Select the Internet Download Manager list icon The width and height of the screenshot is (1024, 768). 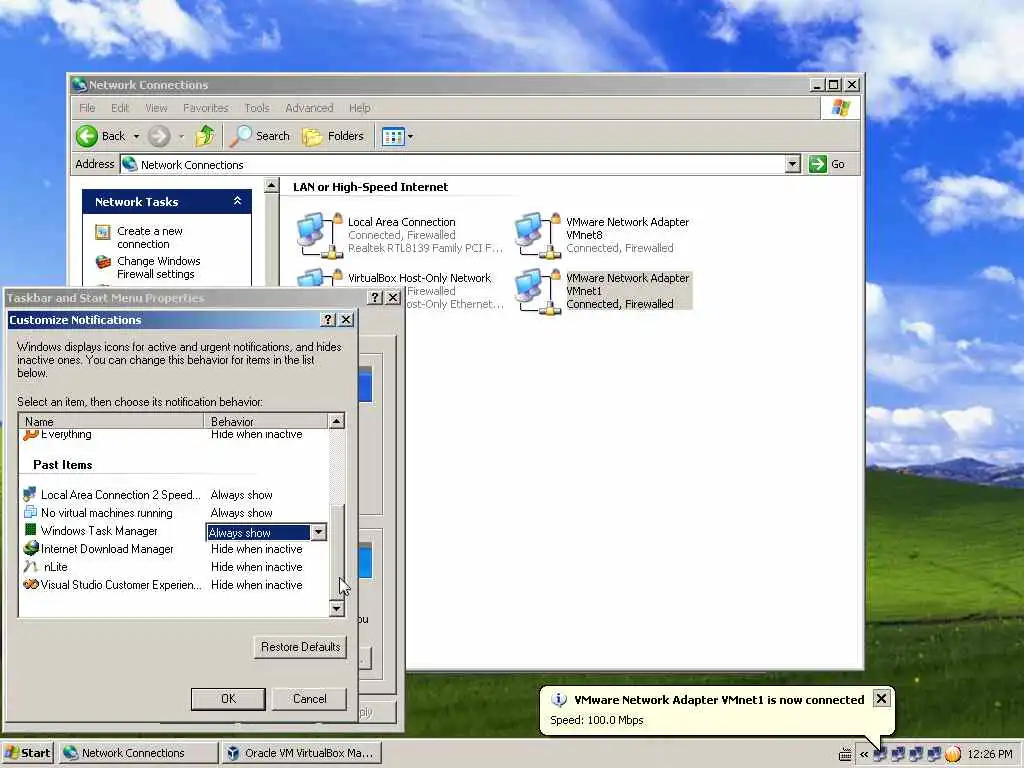(x=31, y=548)
